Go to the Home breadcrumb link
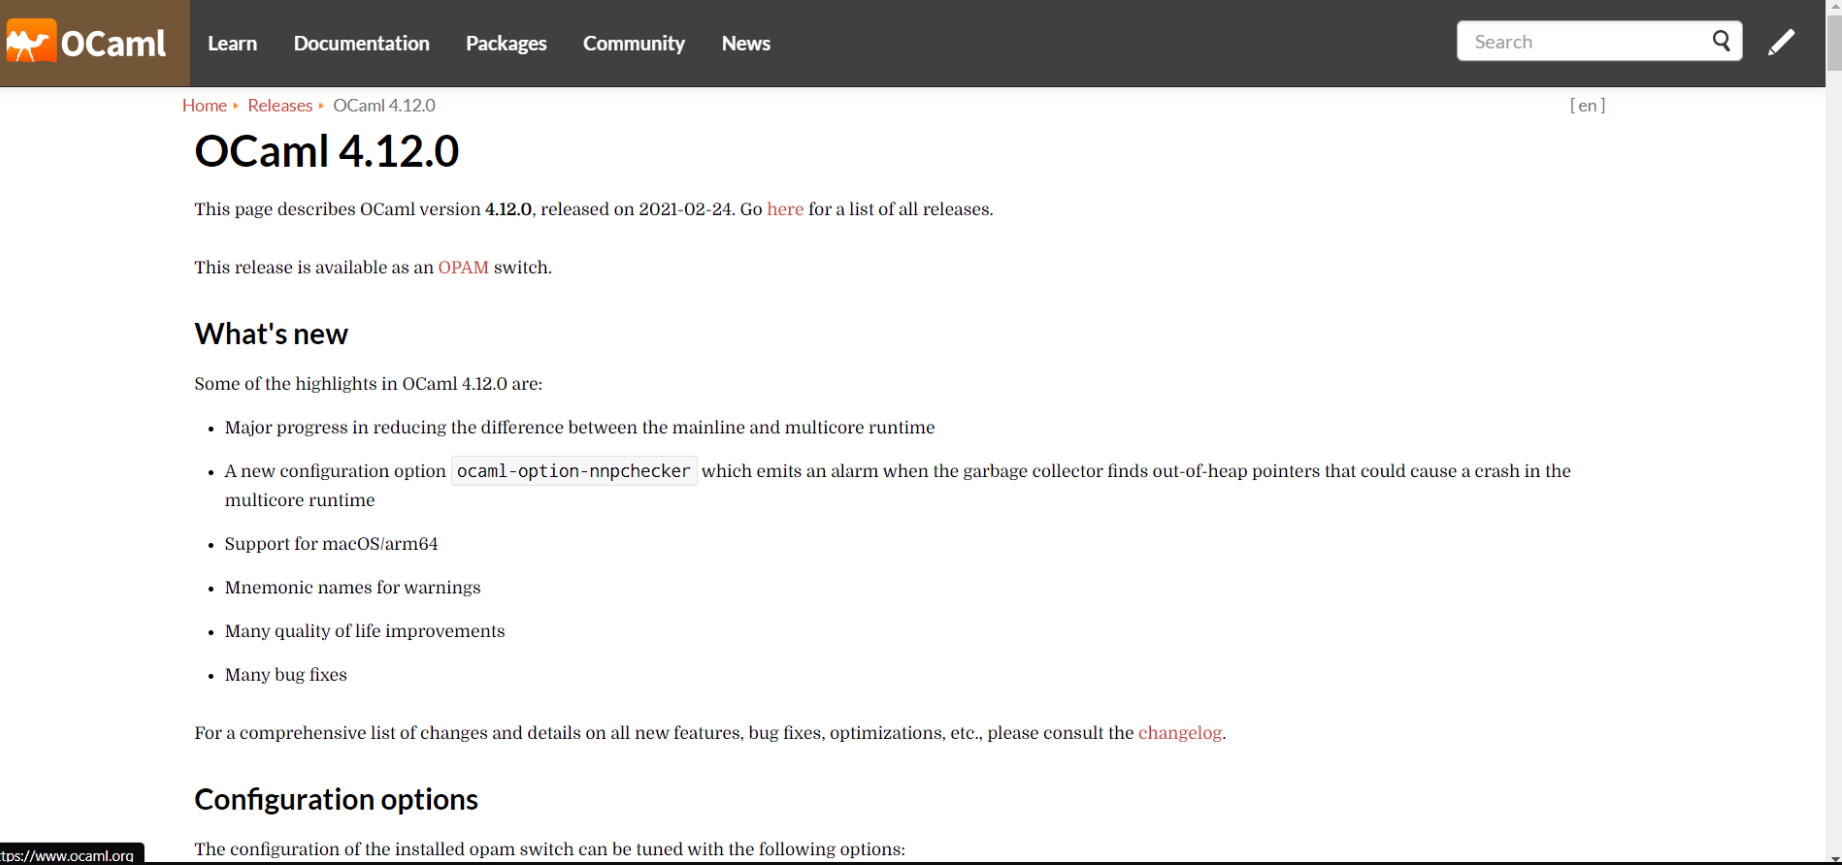This screenshot has width=1842, height=865. [204, 105]
